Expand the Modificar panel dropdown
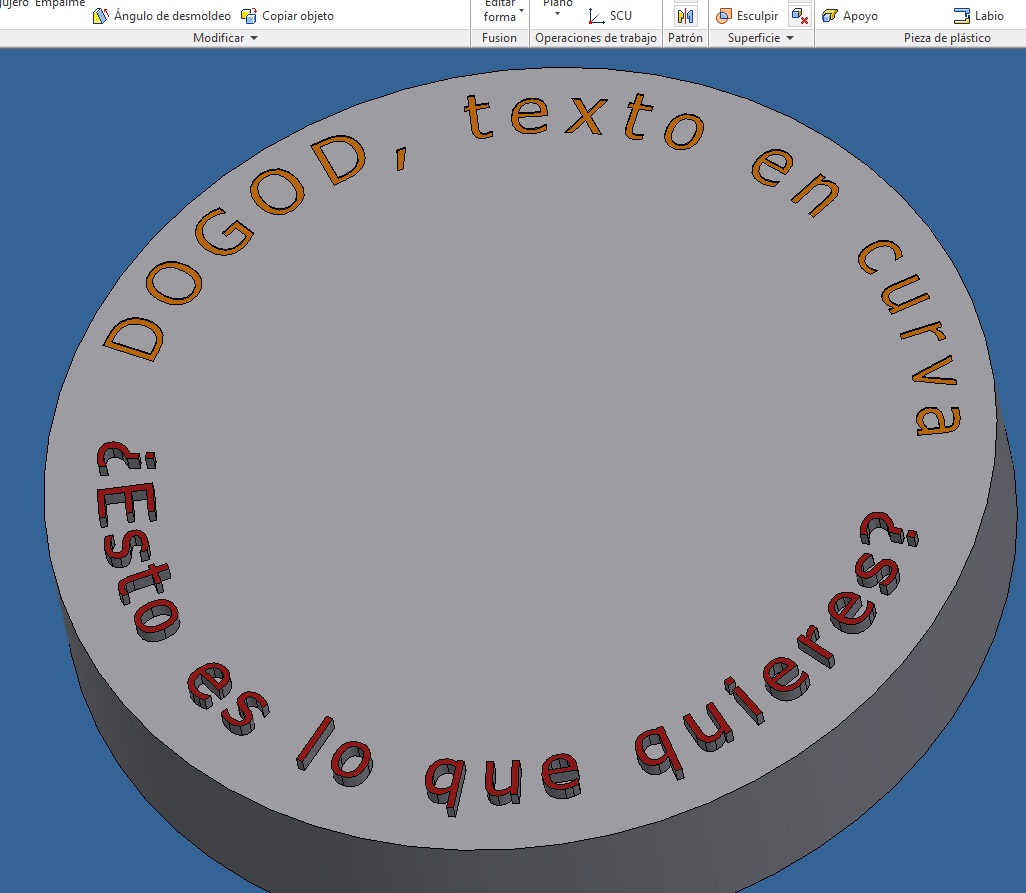Viewport: 1026px width, 893px height. pos(253,38)
